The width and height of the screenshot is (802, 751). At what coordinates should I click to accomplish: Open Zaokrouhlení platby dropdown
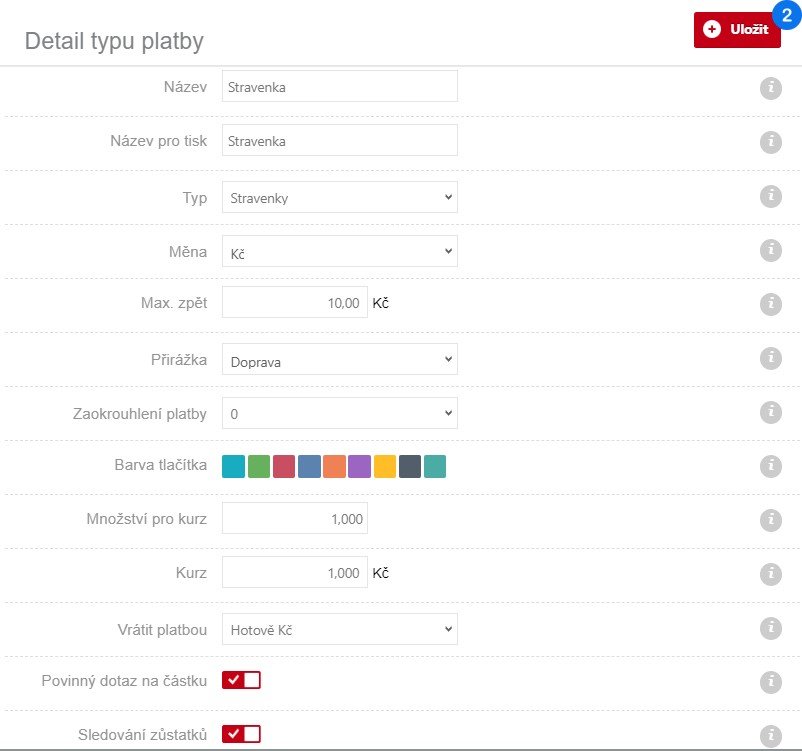coord(340,413)
